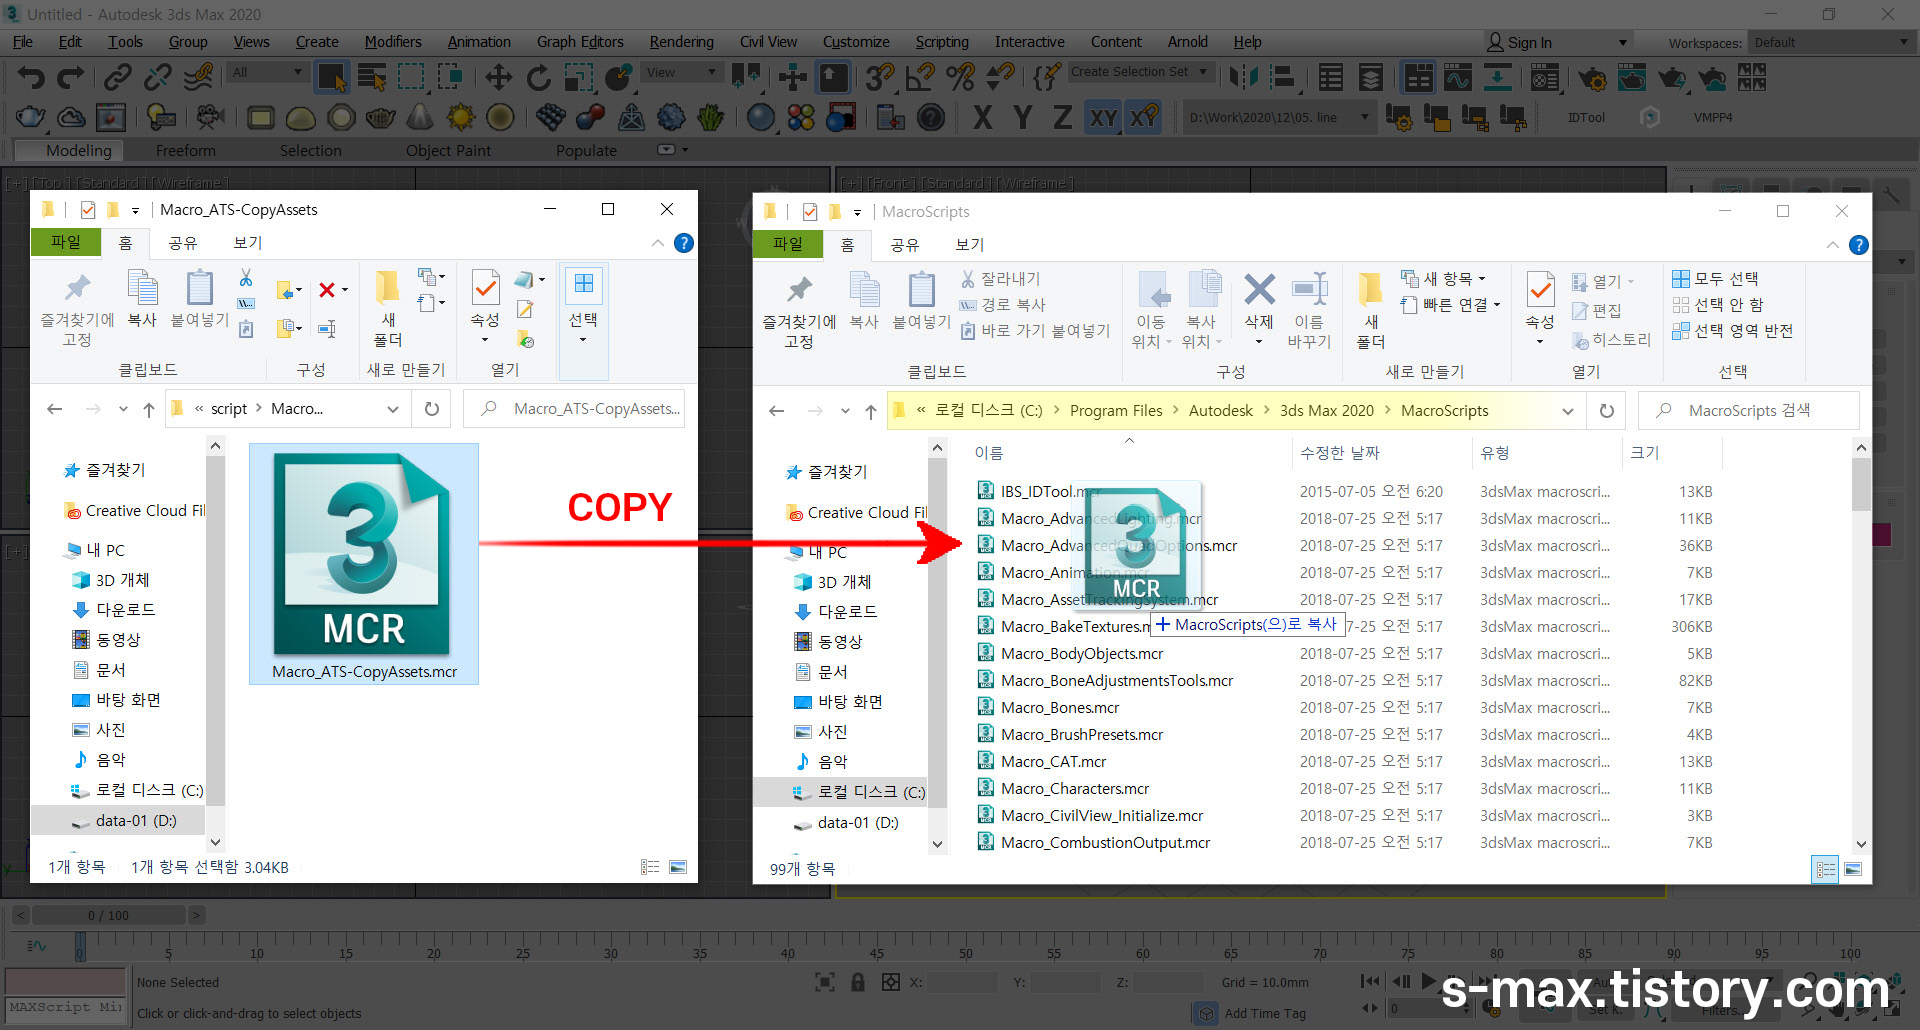Click the VMPP4 toolbar button
Image resolution: width=1920 pixels, height=1030 pixels.
point(1713,117)
